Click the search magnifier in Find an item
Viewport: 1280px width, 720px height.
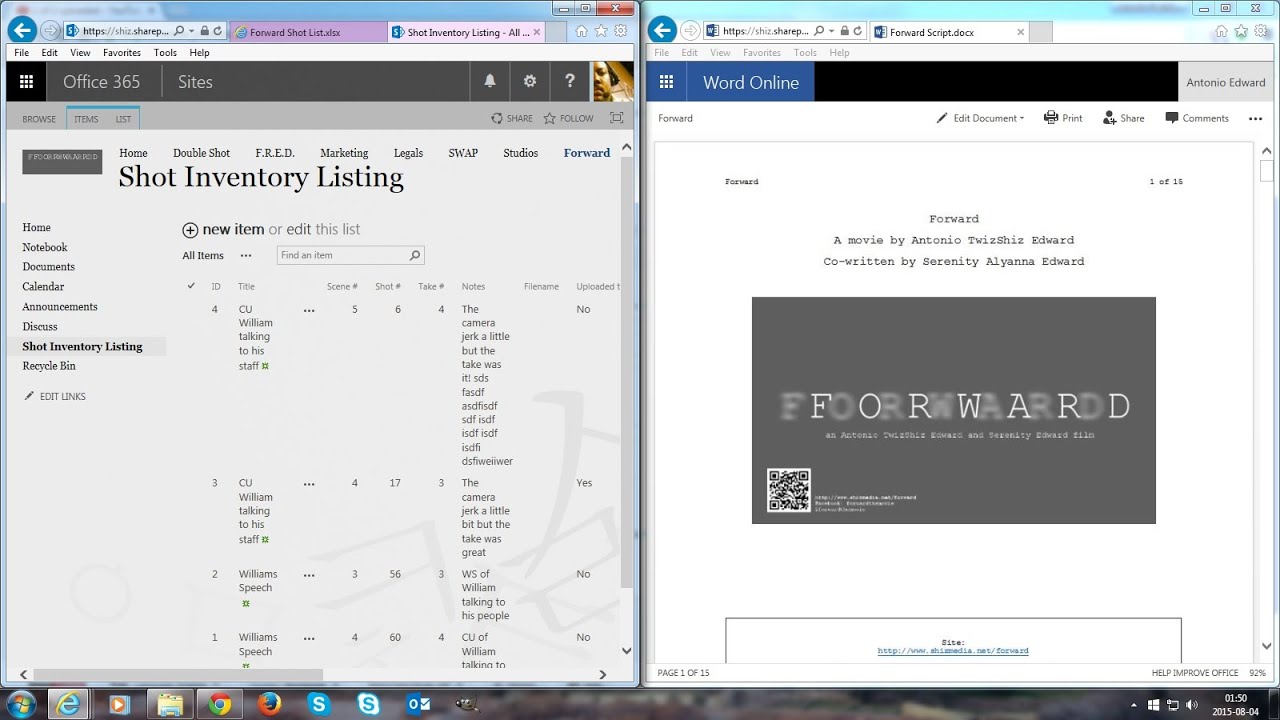click(415, 255)
